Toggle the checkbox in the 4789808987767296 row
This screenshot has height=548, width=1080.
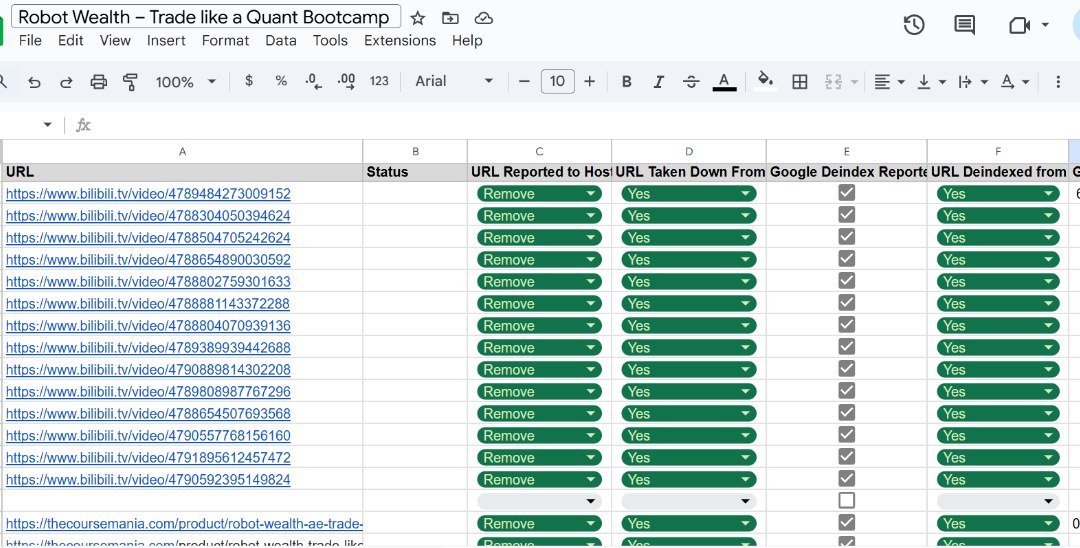847,390
